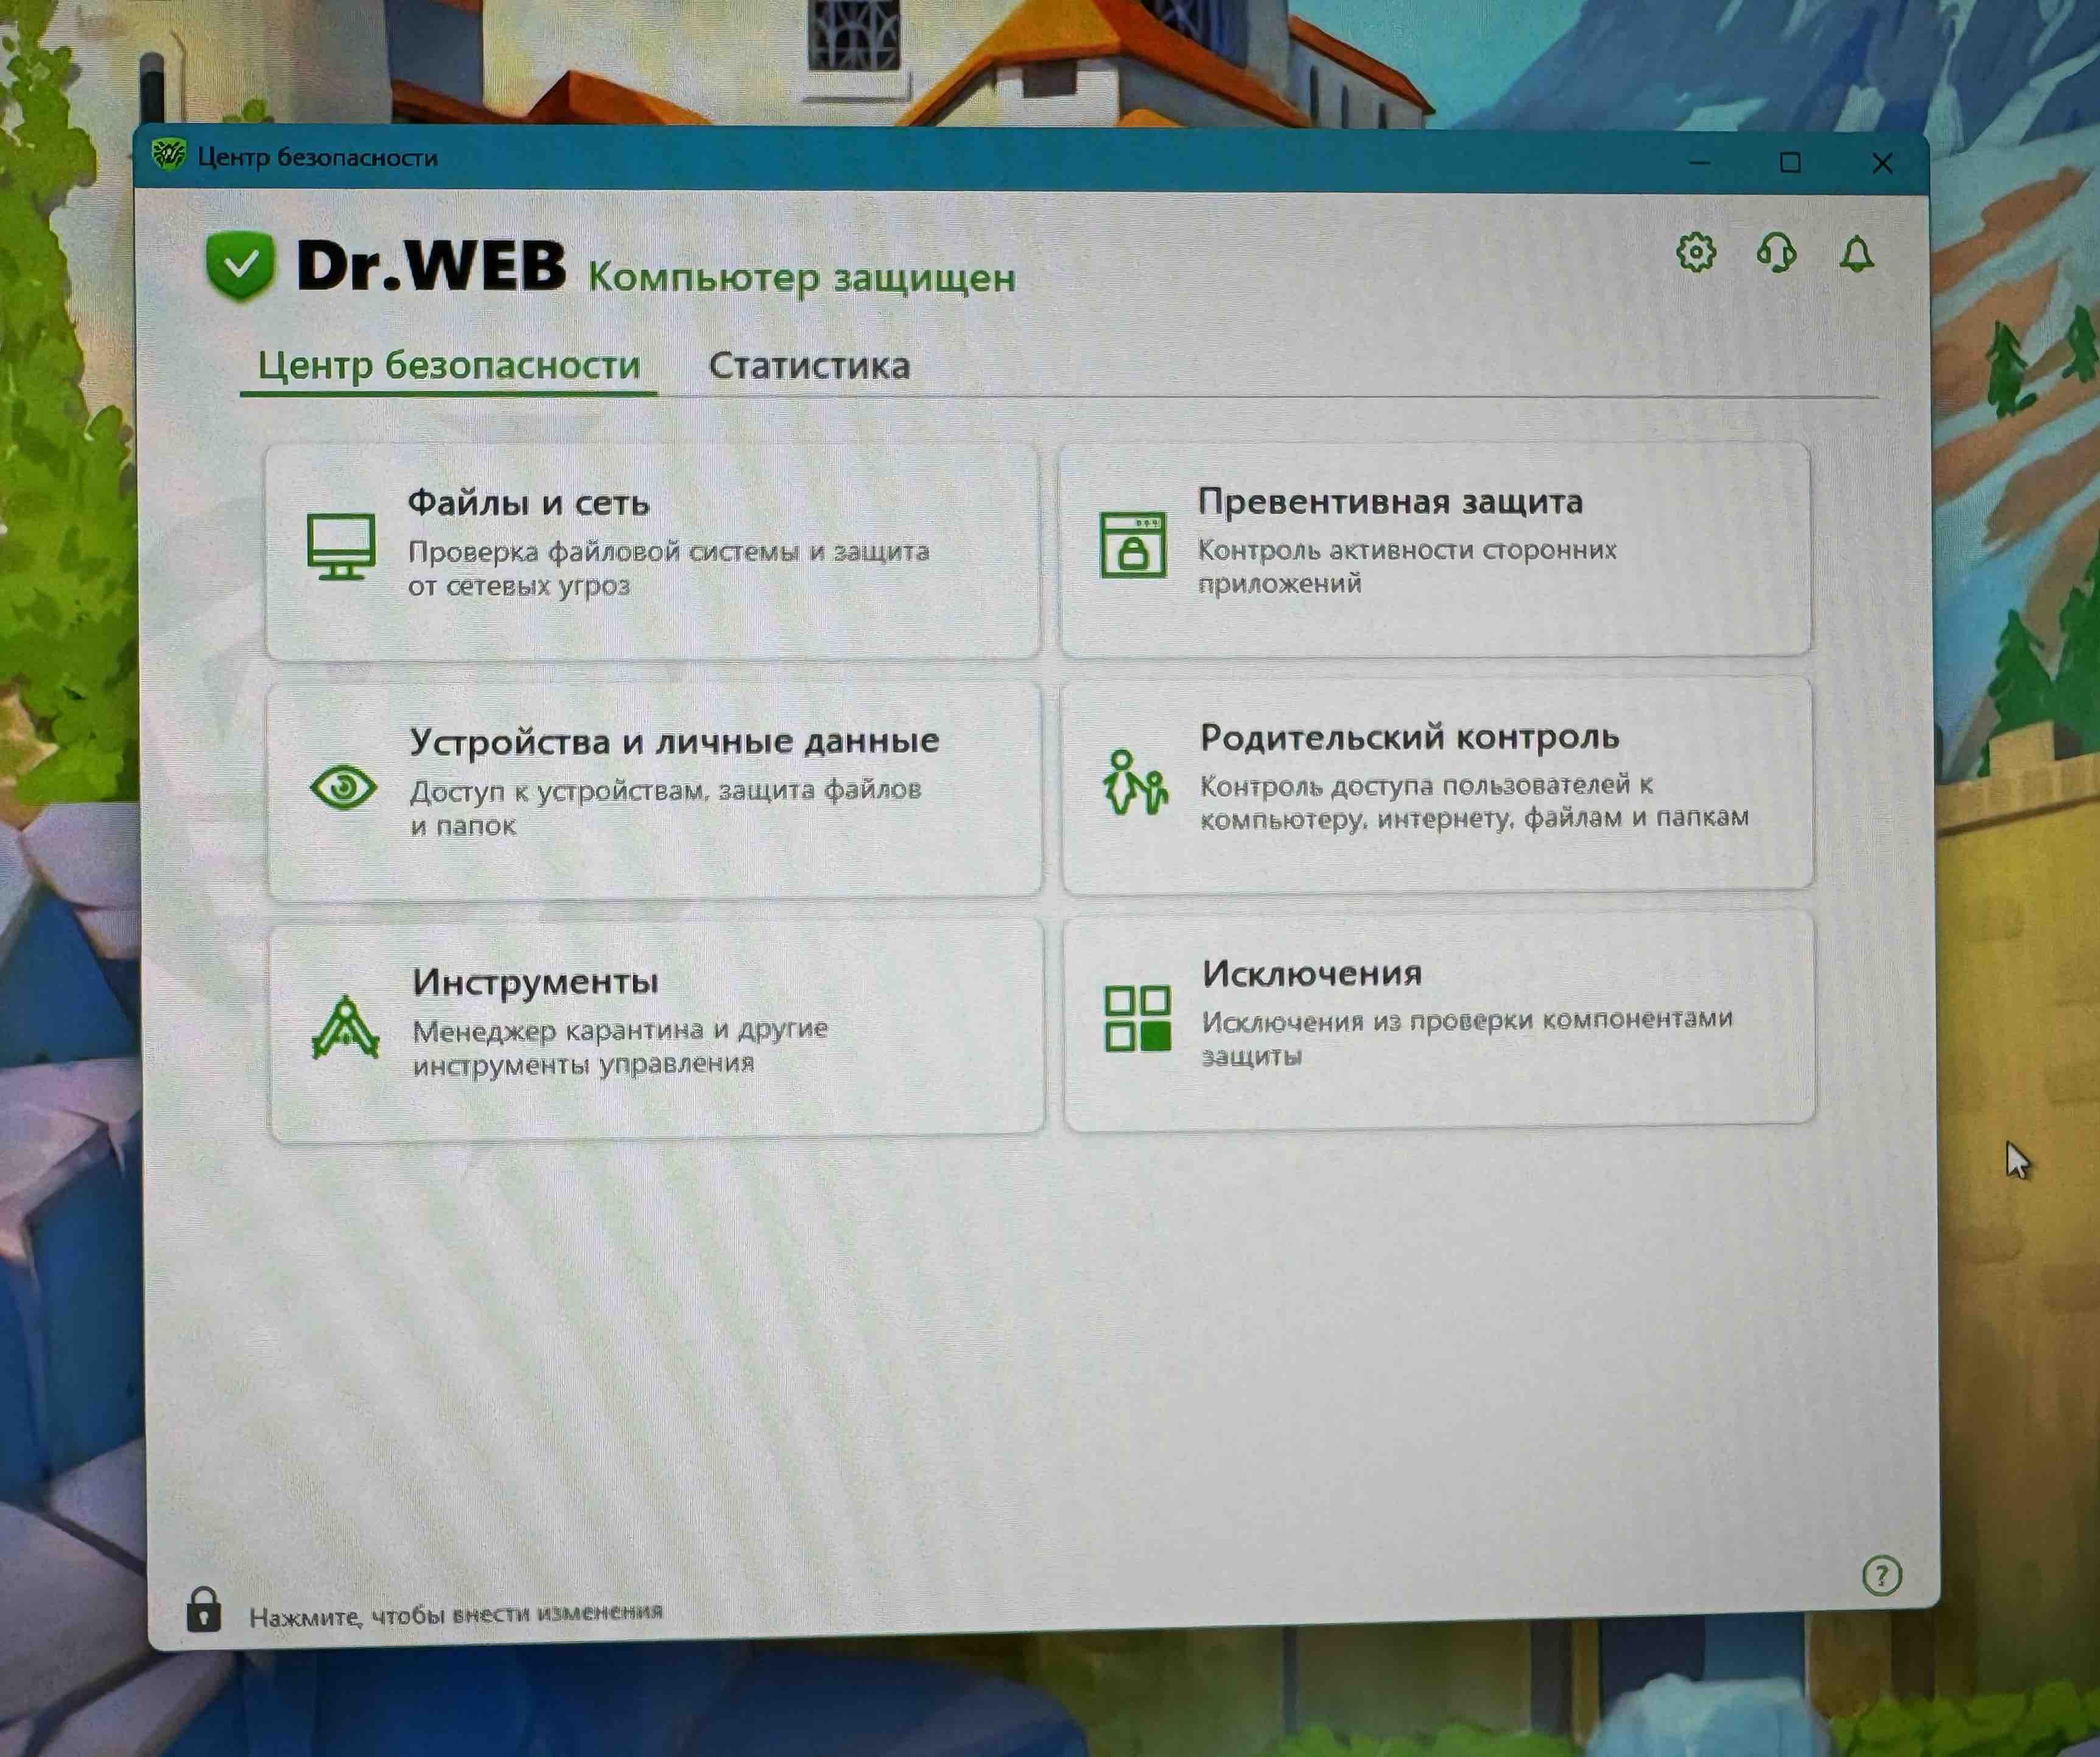
Task: Open notifications via the bell icon
Action: [x=1856, y=254]
